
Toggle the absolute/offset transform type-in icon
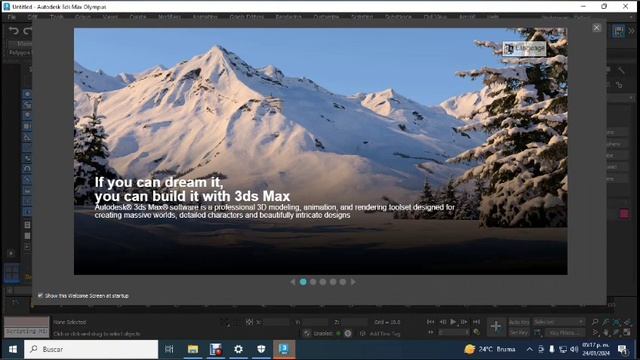click(x=249, y=322)
